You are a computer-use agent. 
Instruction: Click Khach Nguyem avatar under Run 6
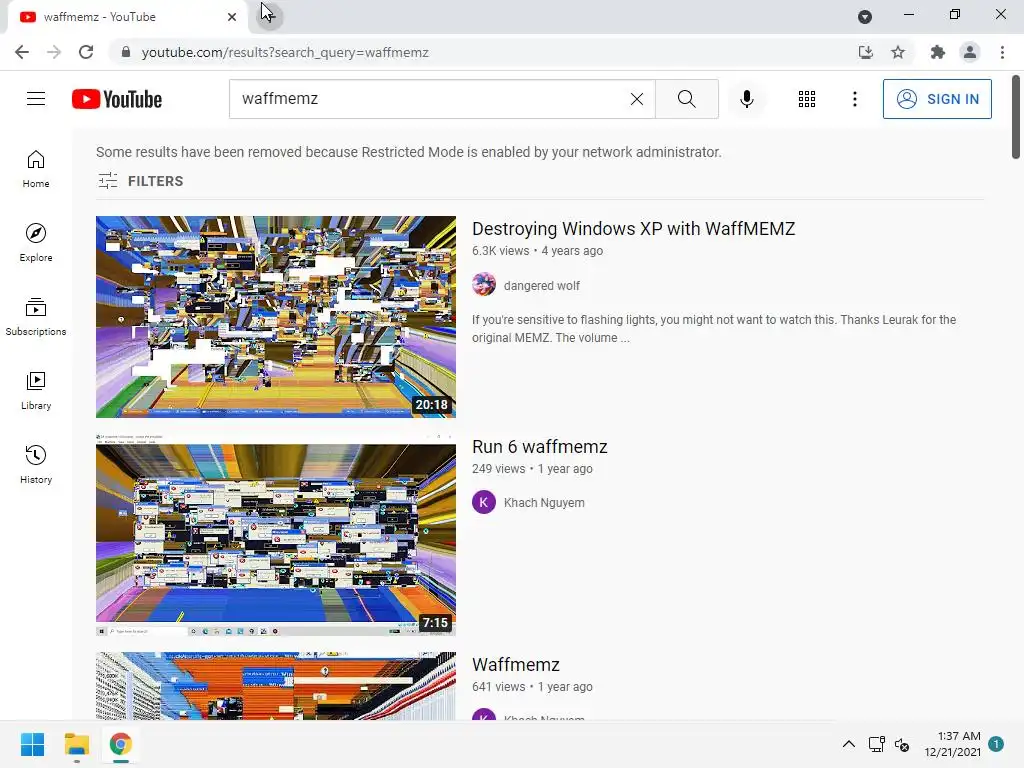[x=484, y=502]
